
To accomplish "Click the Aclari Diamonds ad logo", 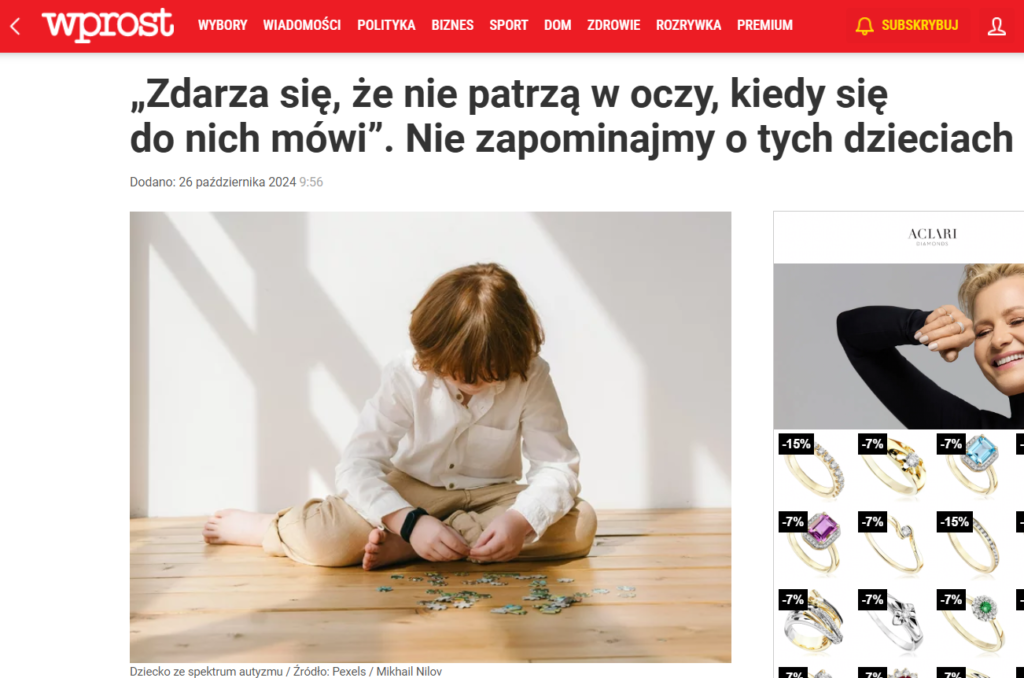I will point(932,236).
